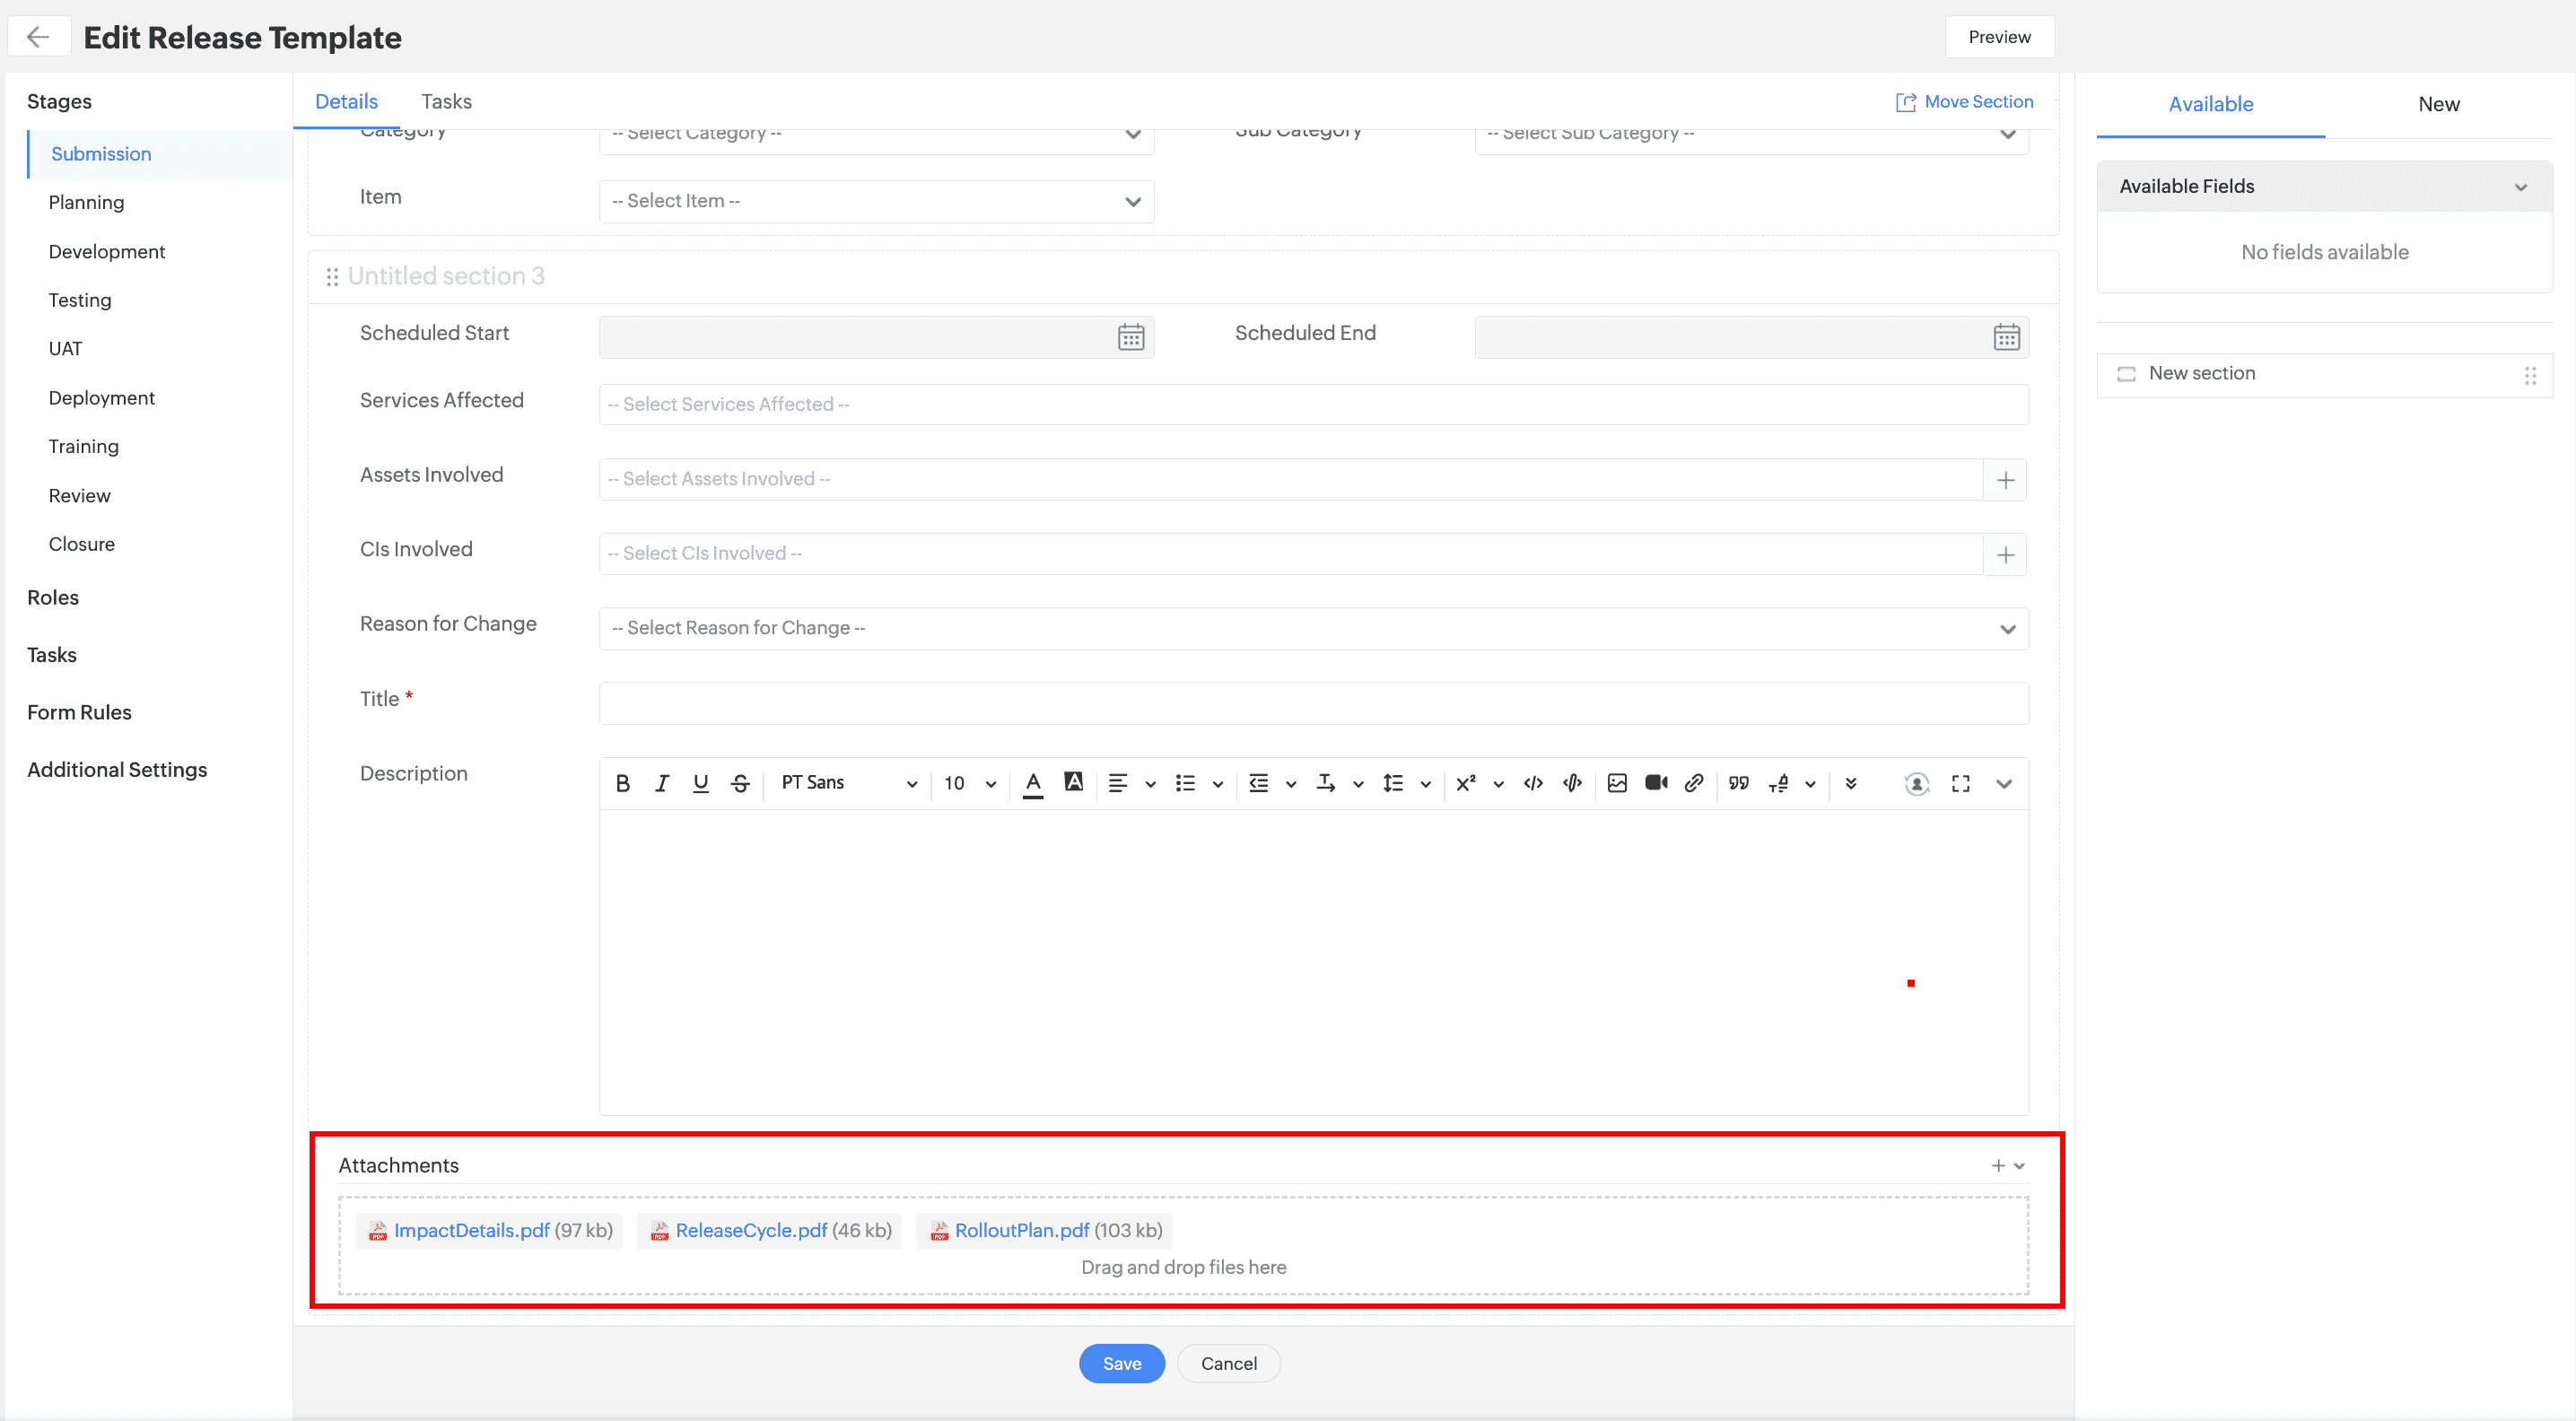Screen dimensions: 2576x1421
Task: Click the Bold formatting icon
Action: (x=623, y=784)
